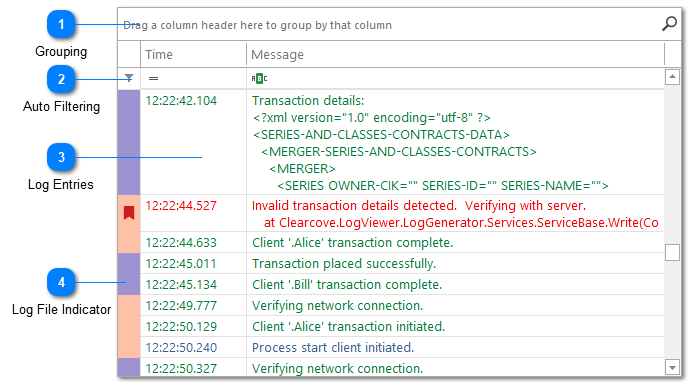Click the group-by panel drop area text

(x=257, y=25)
